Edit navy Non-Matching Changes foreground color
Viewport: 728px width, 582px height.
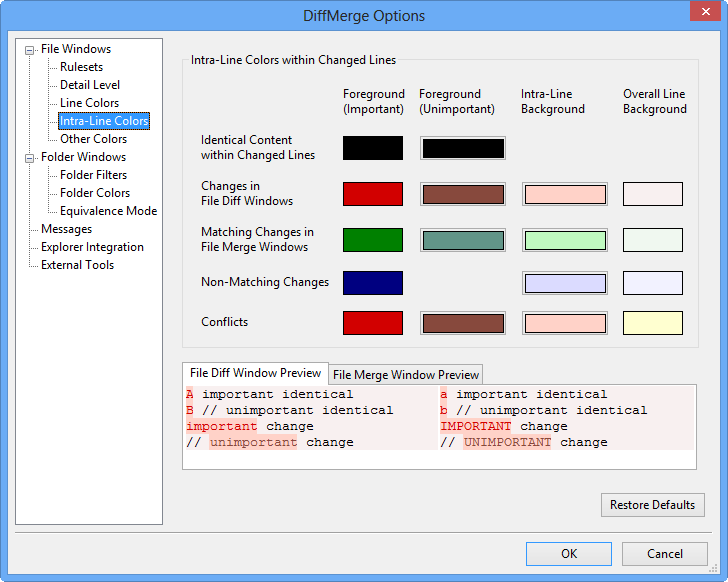[373, 283]
